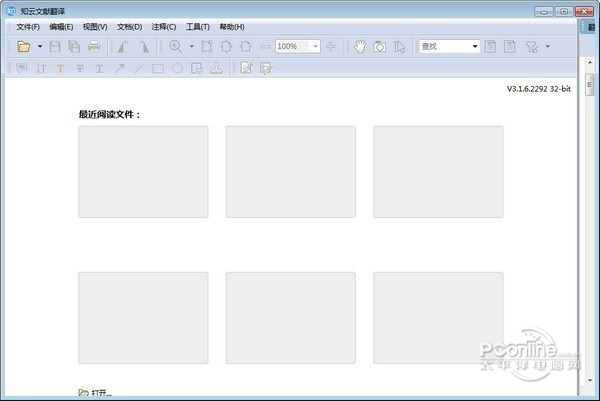Open last recent file thumbnail, bottom row
600x401 pixels.
pos(438,318)
